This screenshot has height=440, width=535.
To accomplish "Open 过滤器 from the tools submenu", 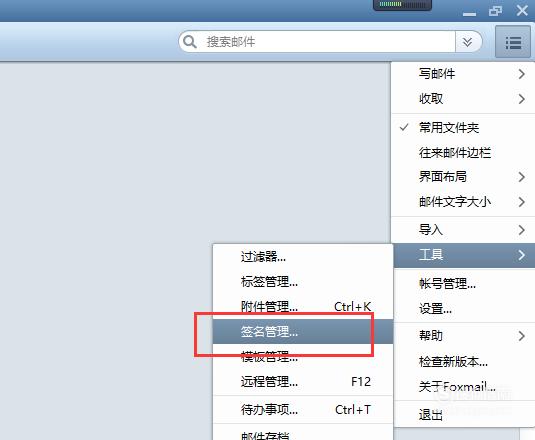I will [x=303, y=256].
